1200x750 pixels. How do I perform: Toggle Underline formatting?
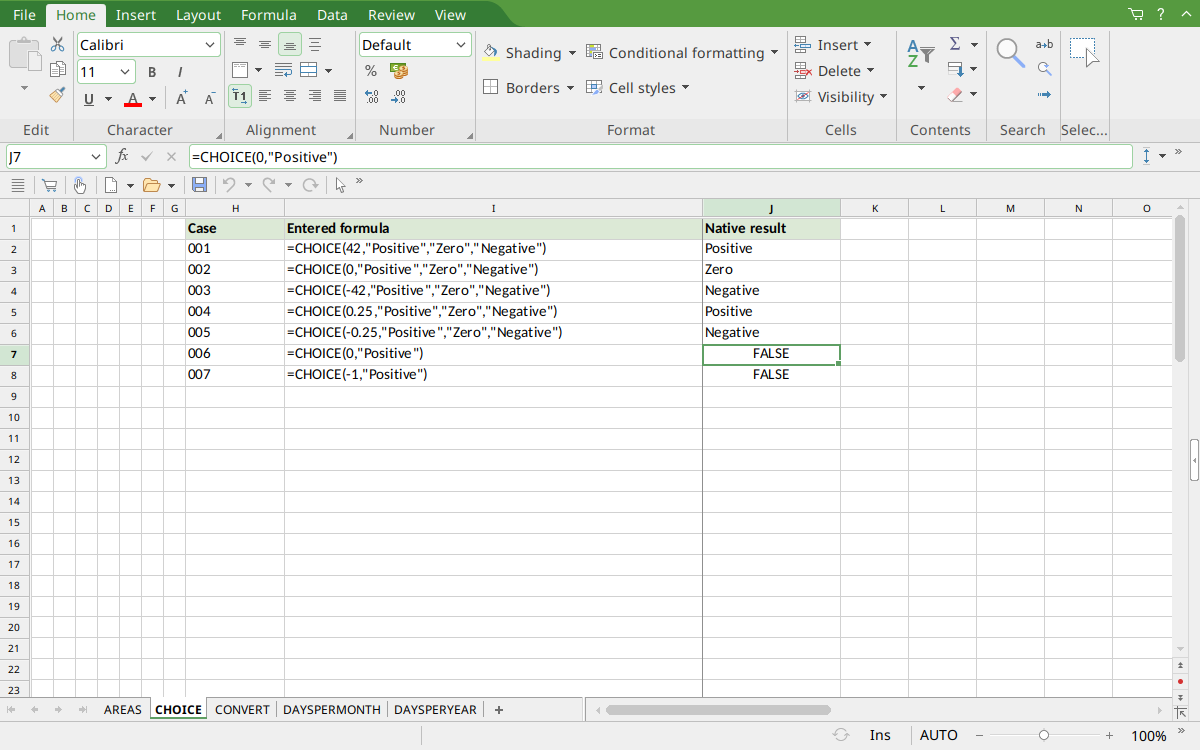(x=89, y=99)
